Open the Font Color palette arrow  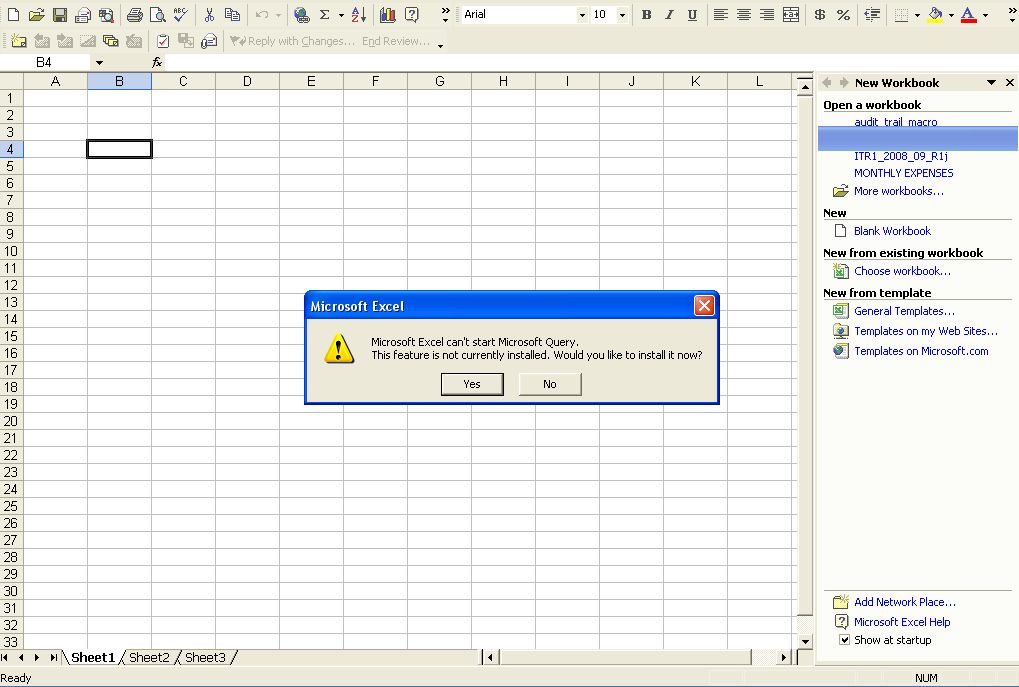(985, 14)
